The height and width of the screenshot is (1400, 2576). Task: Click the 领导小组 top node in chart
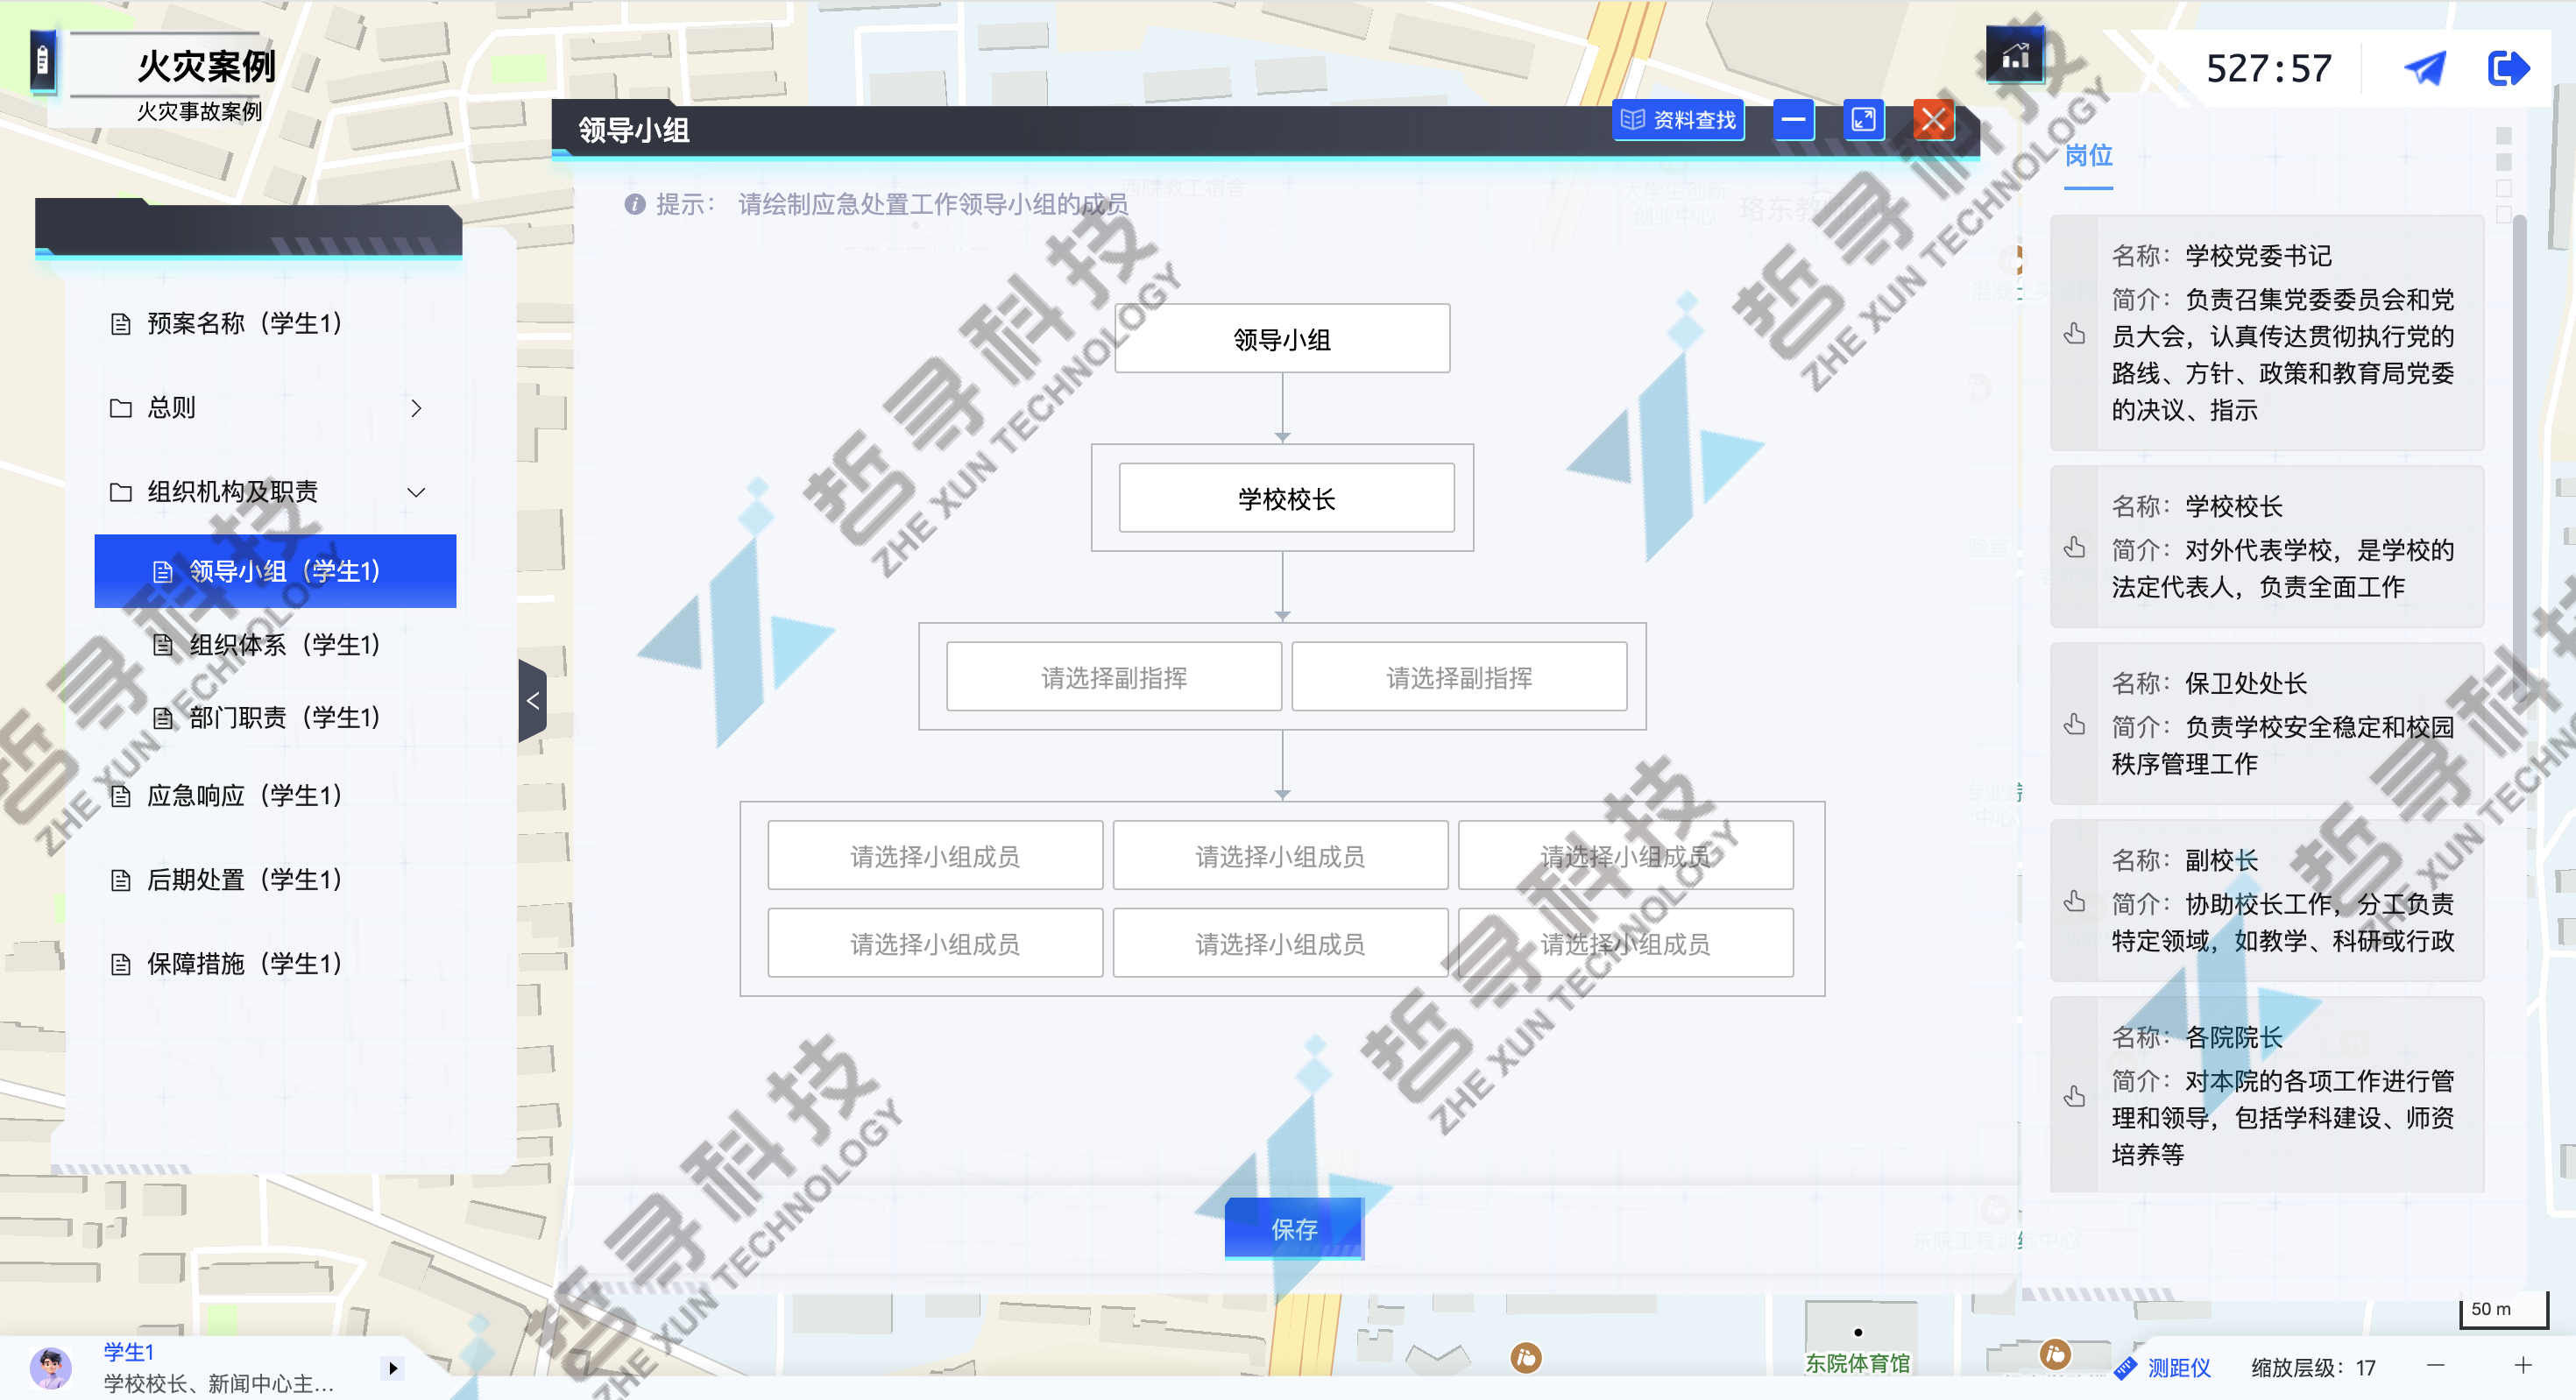pos(1282,339)
